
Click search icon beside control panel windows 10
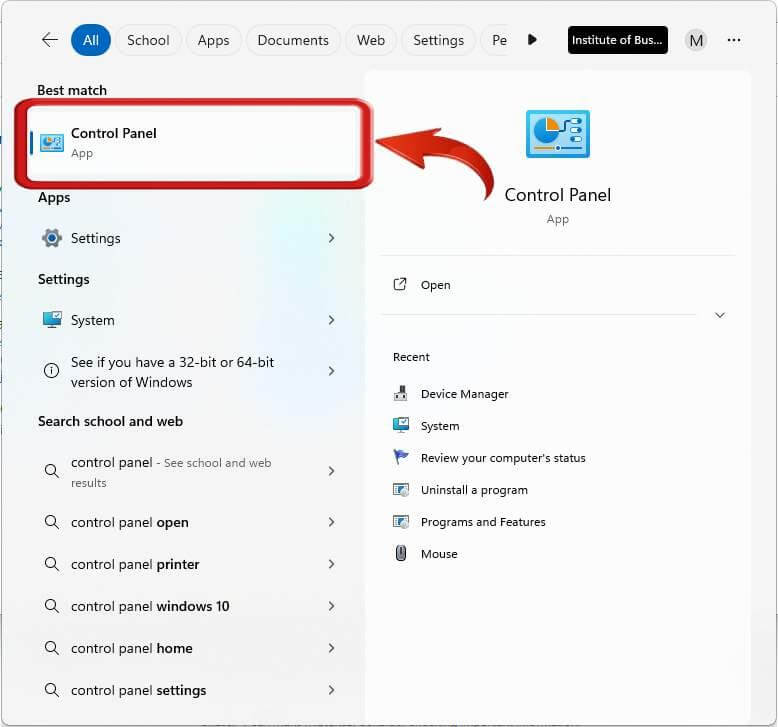pos(52,605)
